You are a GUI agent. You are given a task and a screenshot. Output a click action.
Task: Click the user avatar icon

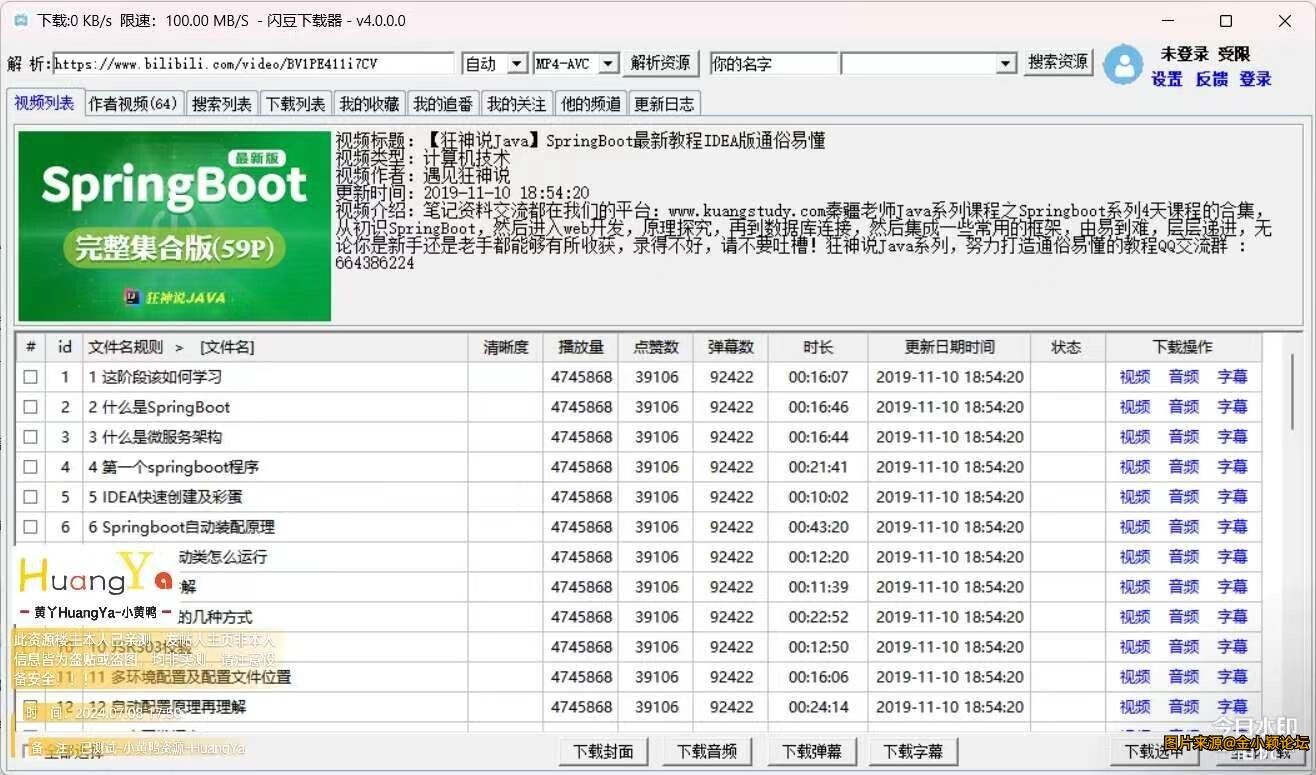click(1123, 65)
